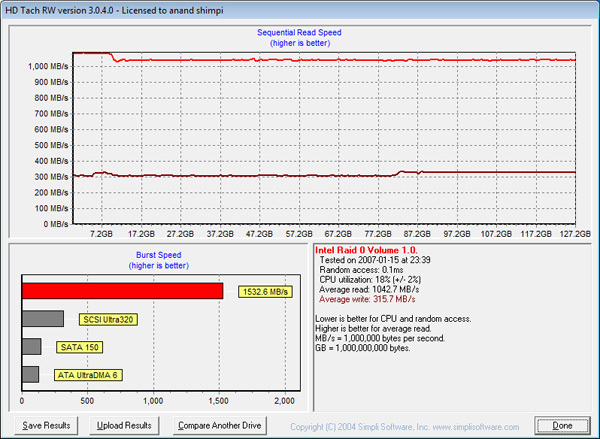Click the 800 MB/s axis label

tap(51, 98)
